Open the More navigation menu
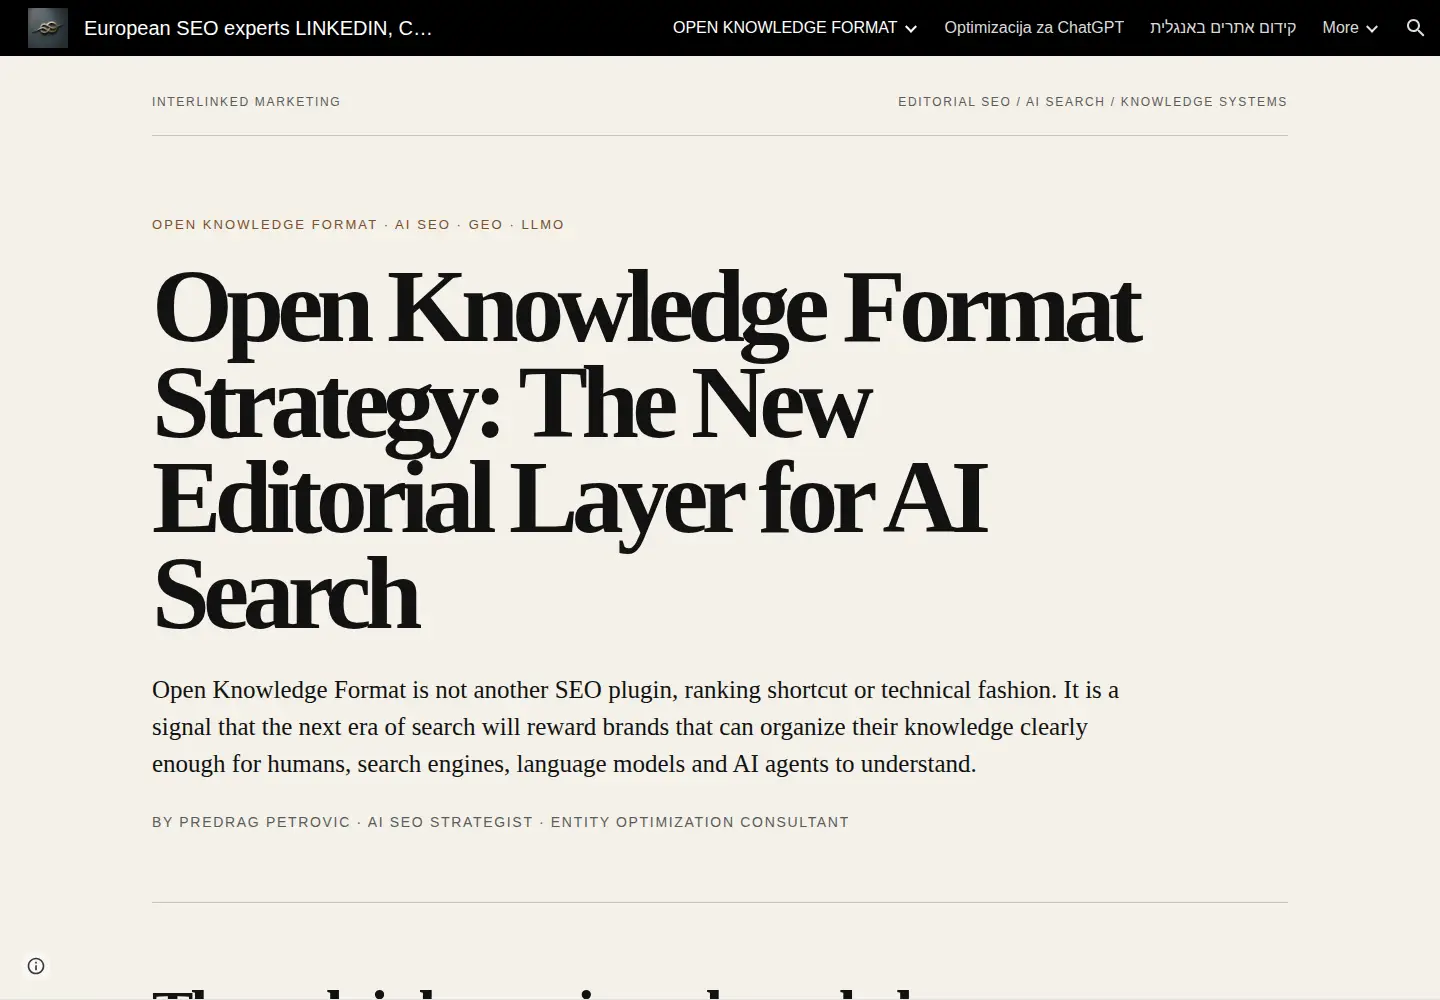 1340,28
